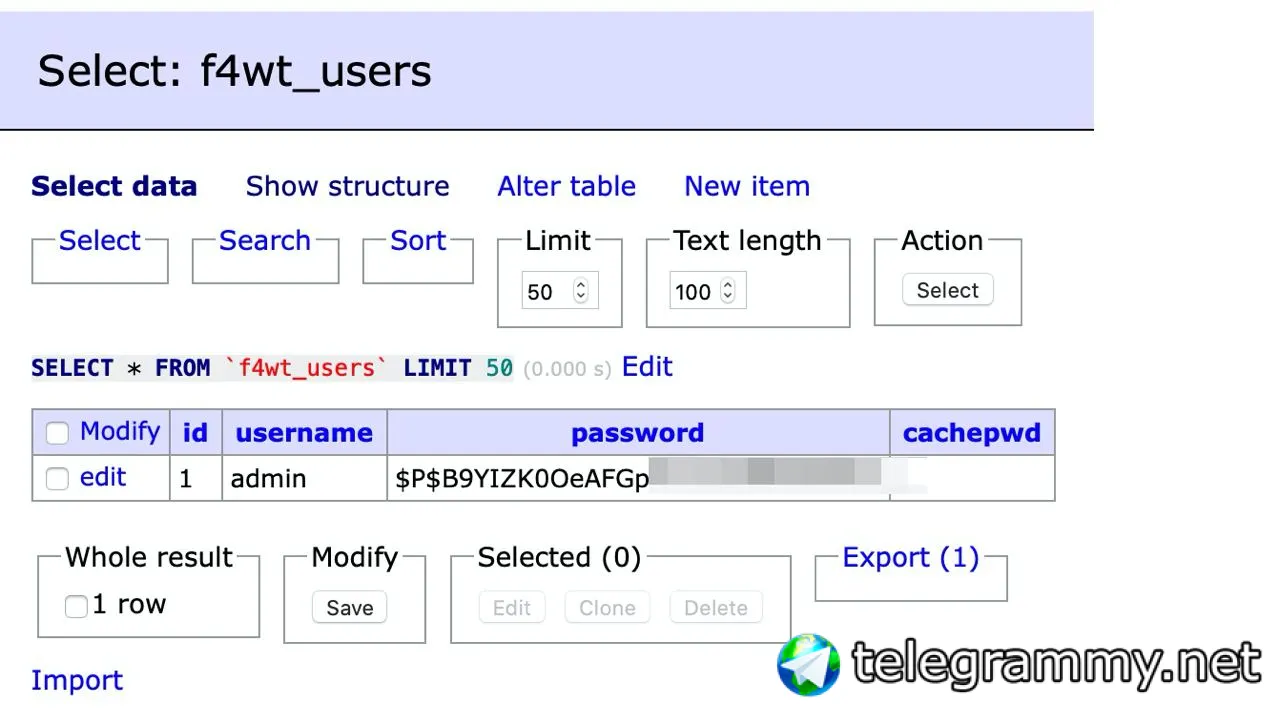This screenshot has height=725, width=1280.
Task: Adjust the Limit value stepper arrows
Action: tap(581, 292)
